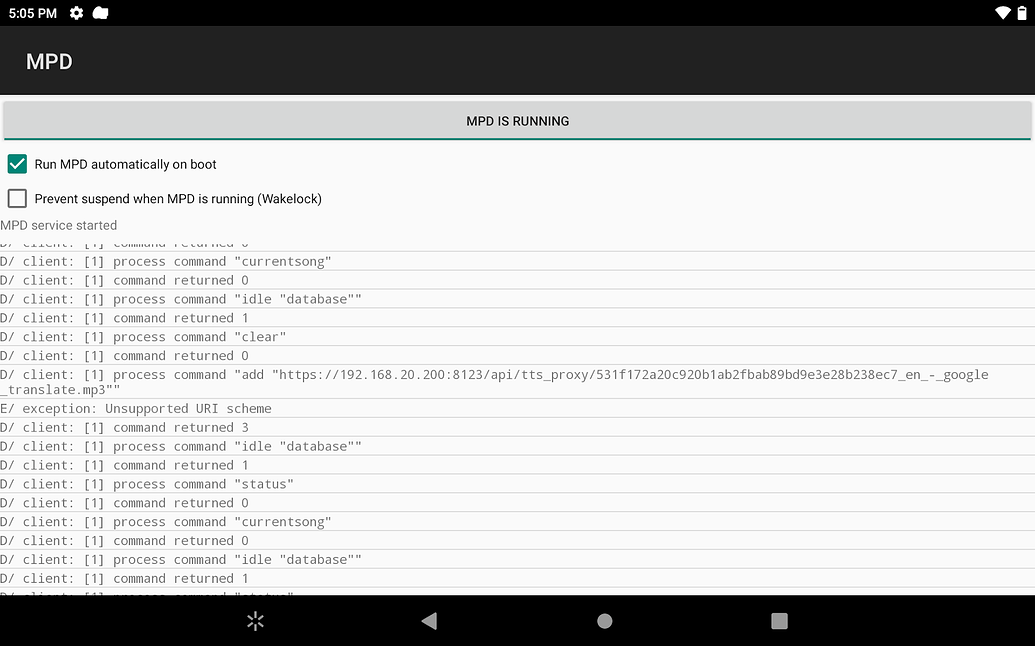Tap the Back navigation arrow
Viewport: 1035px width, 646px height.
429,620
